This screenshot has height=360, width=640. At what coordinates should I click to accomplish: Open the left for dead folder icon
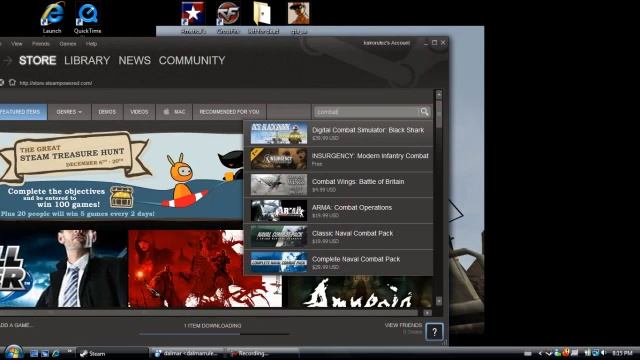[263, 17]
